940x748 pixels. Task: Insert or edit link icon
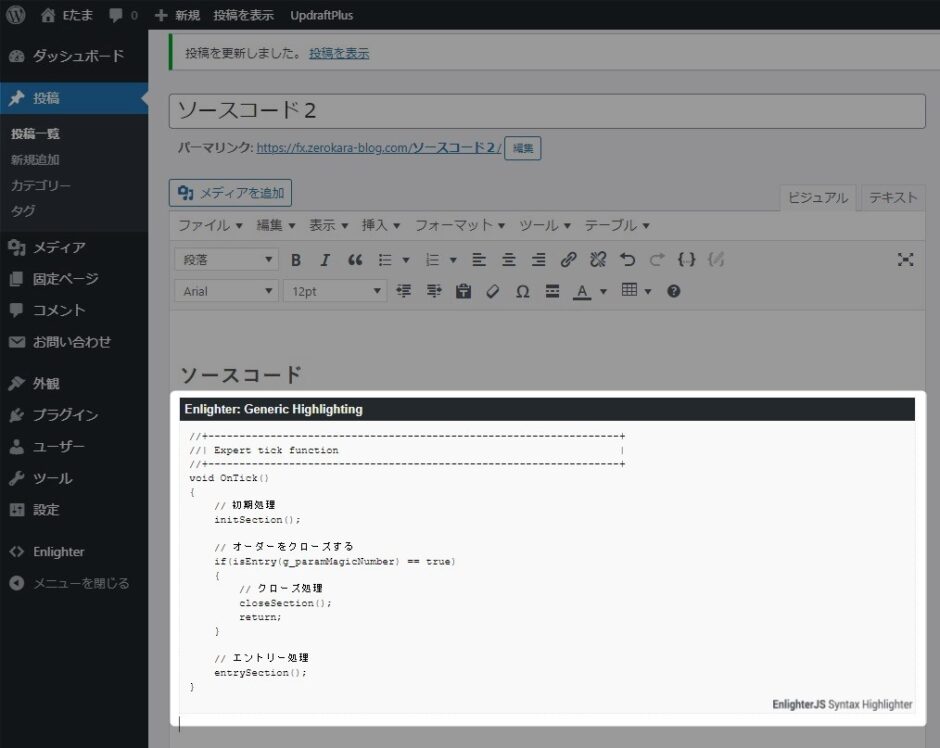(x=568, y=260)
